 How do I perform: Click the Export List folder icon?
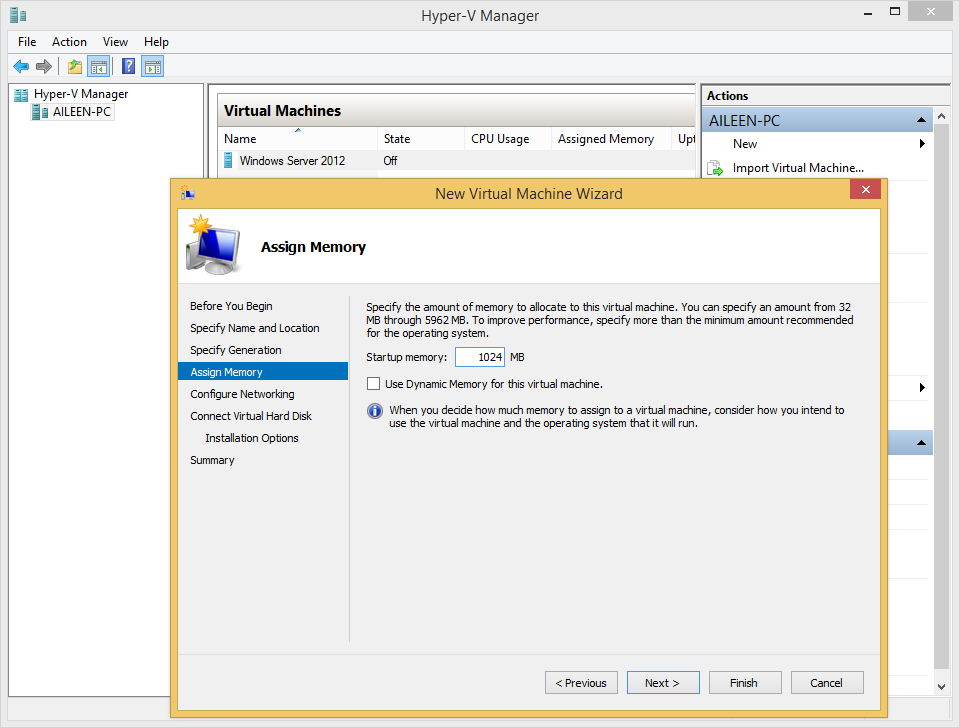[73, 66]
